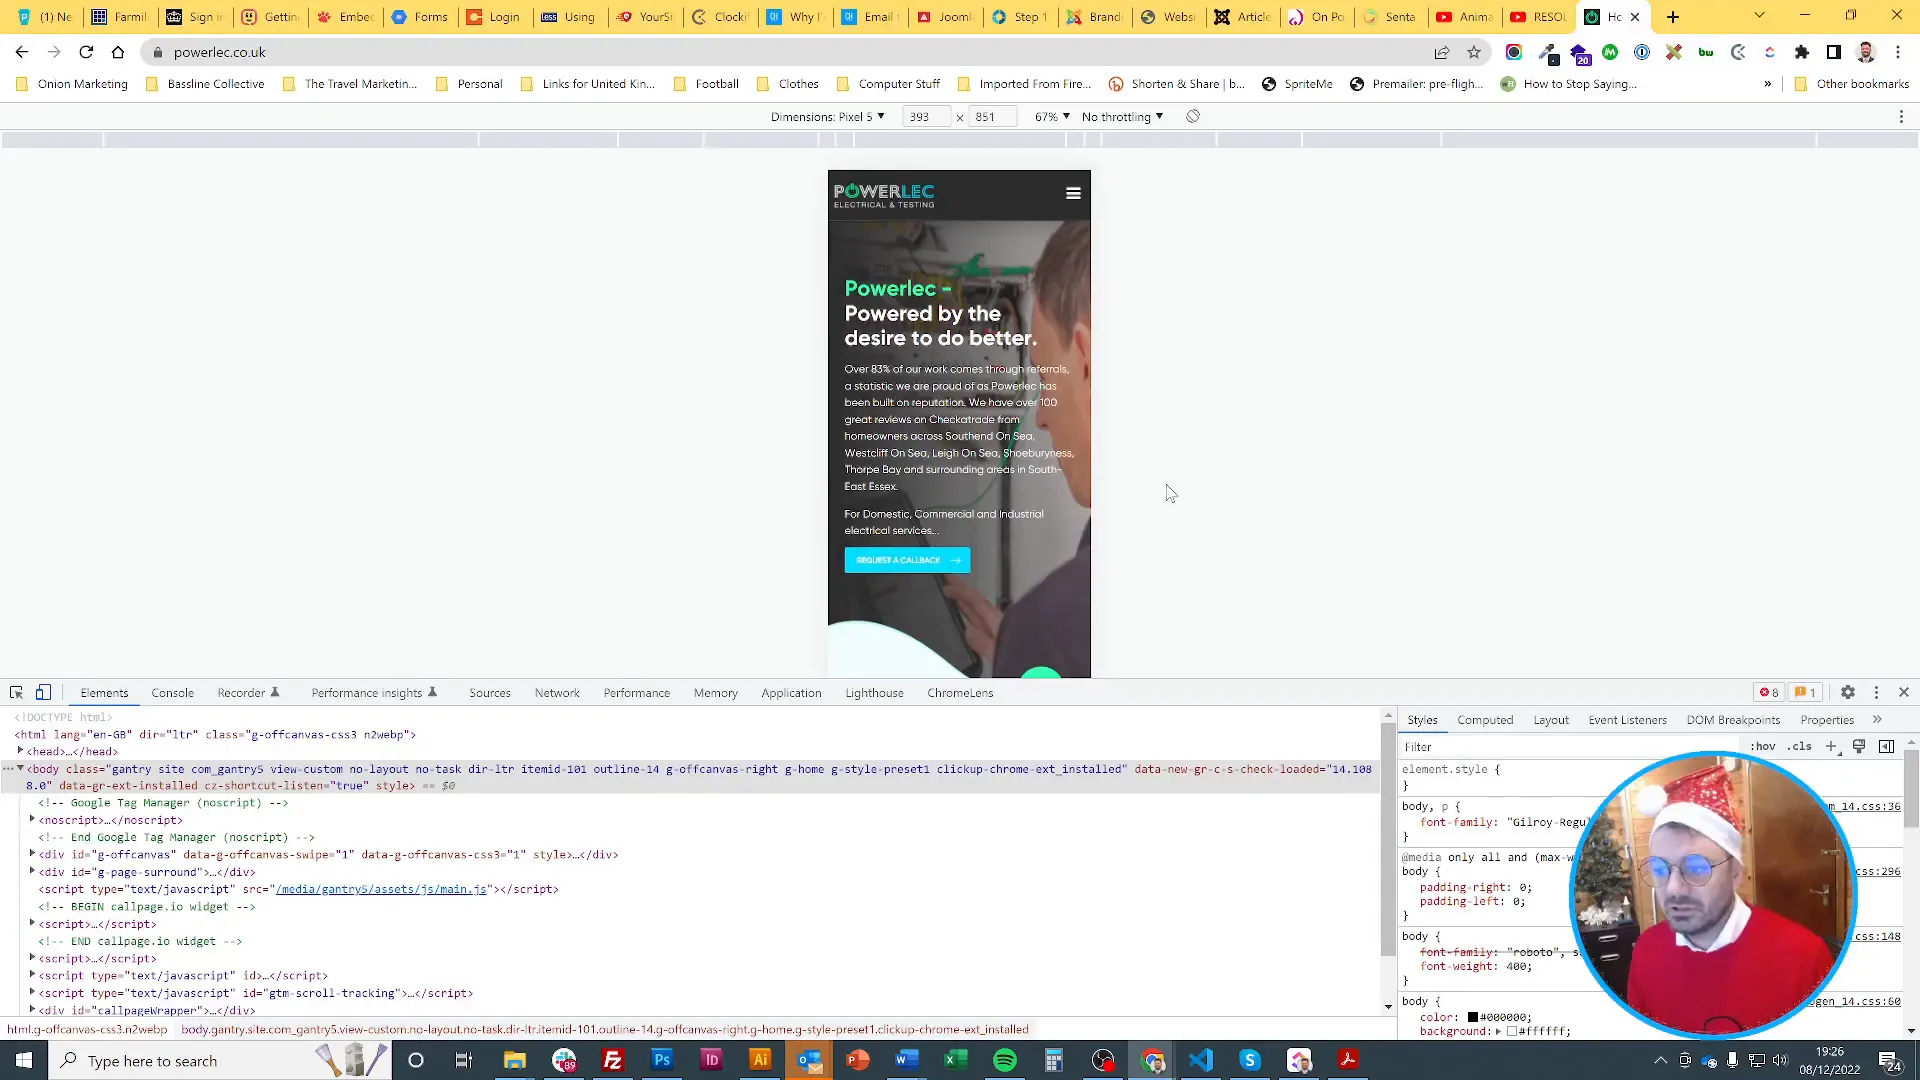The image size is (1920, 1080).
Task: Open the Extensions puzzle piece menu
Action: pyautogui.click(x=1802, y=52)
